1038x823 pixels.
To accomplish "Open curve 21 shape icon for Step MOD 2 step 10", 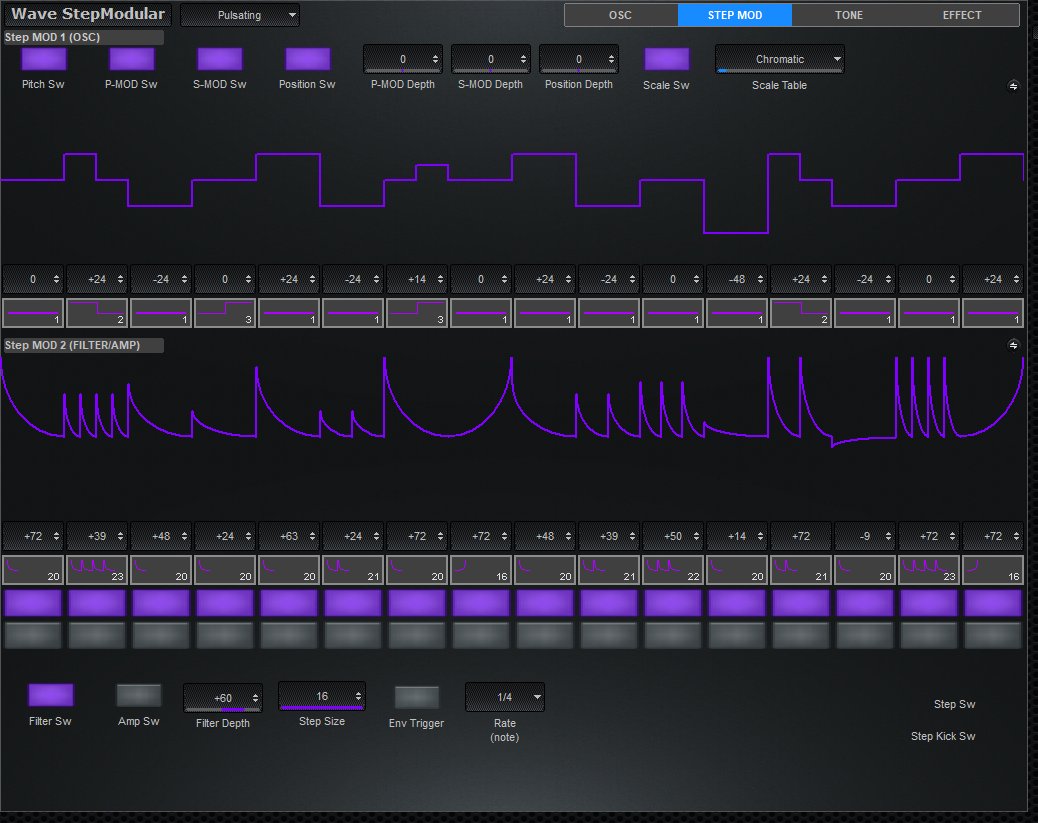I will tap(609, 570).
